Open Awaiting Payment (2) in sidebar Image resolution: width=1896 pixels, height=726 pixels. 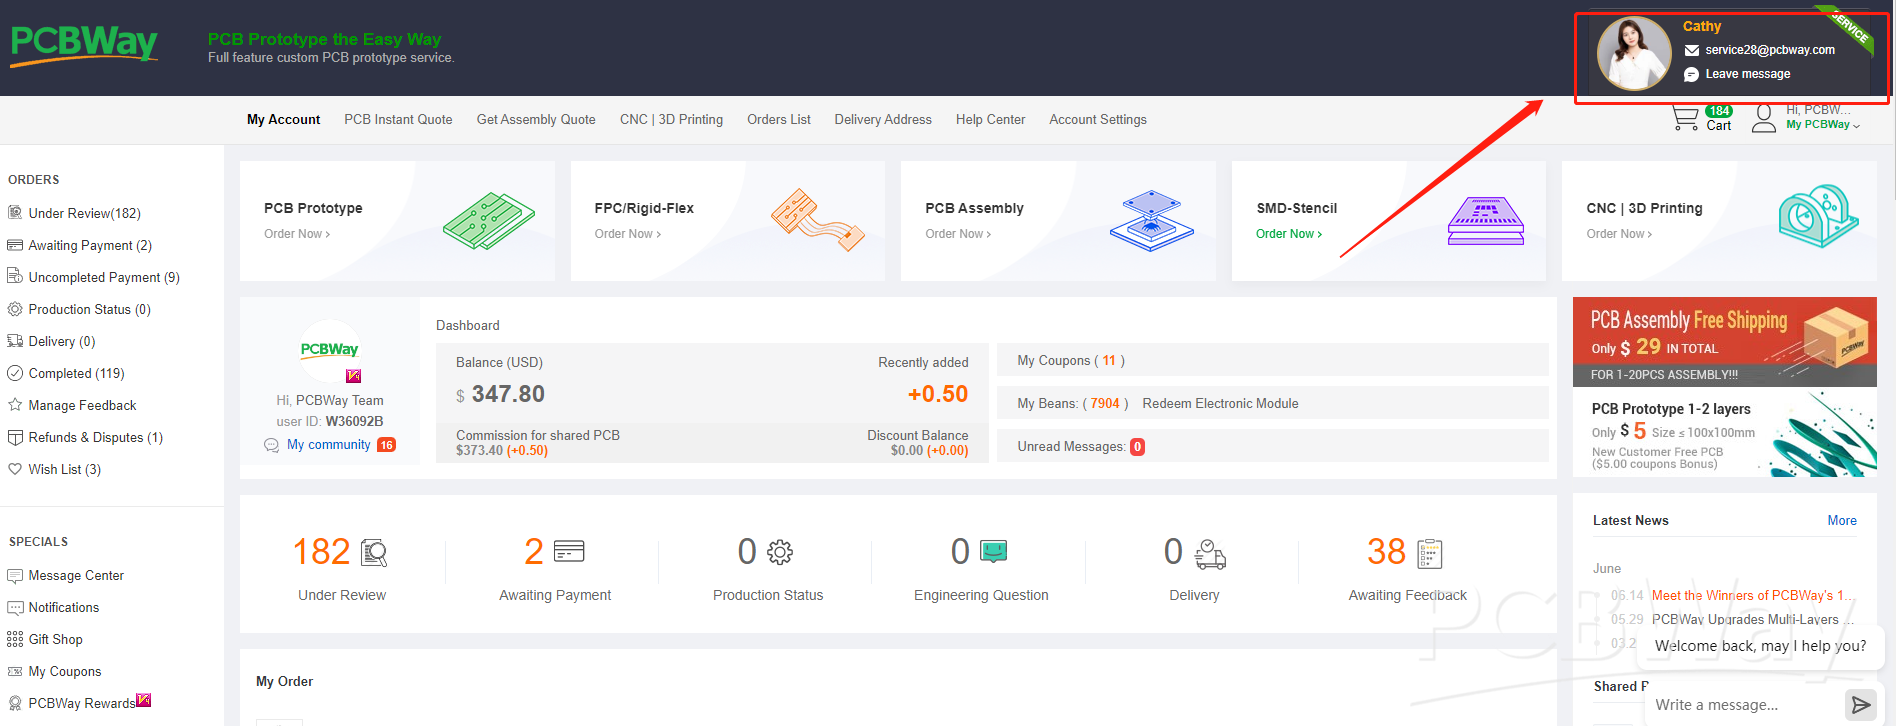point(90,245)
